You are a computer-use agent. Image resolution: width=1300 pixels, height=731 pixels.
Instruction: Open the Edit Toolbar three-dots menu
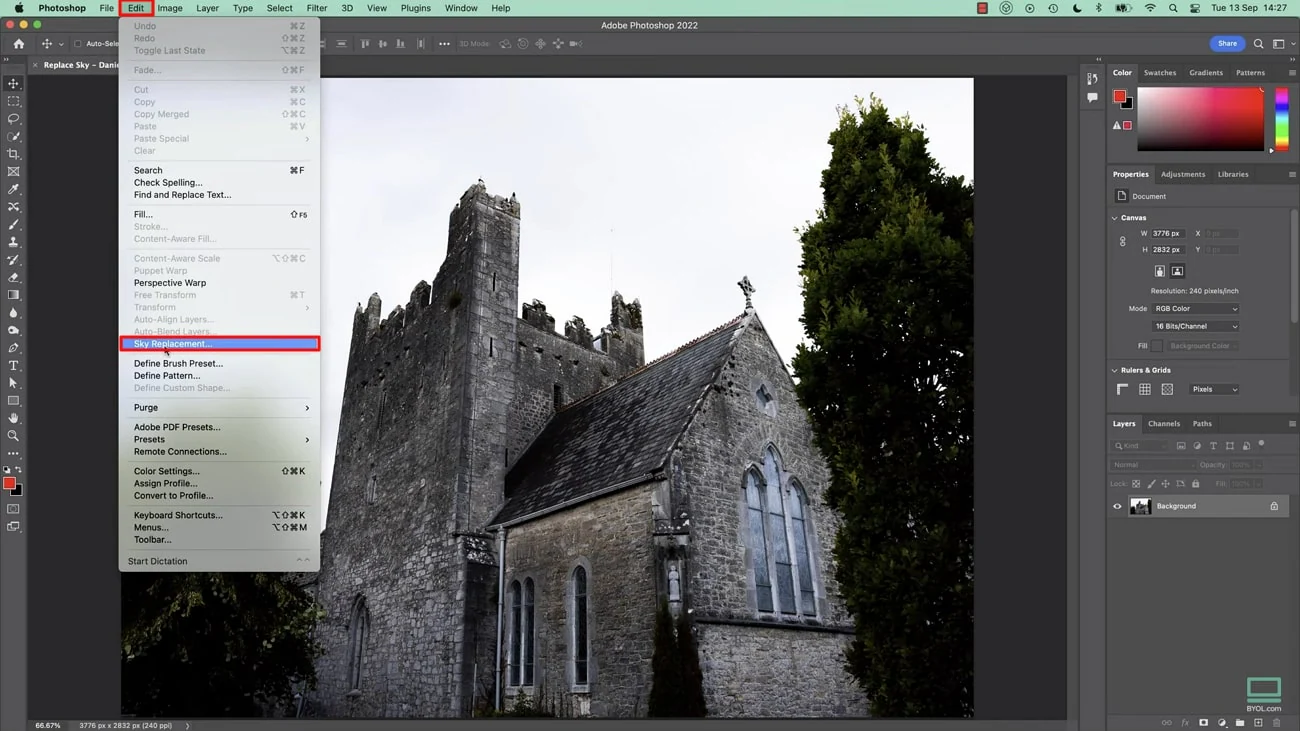click(x=13, y=454)
